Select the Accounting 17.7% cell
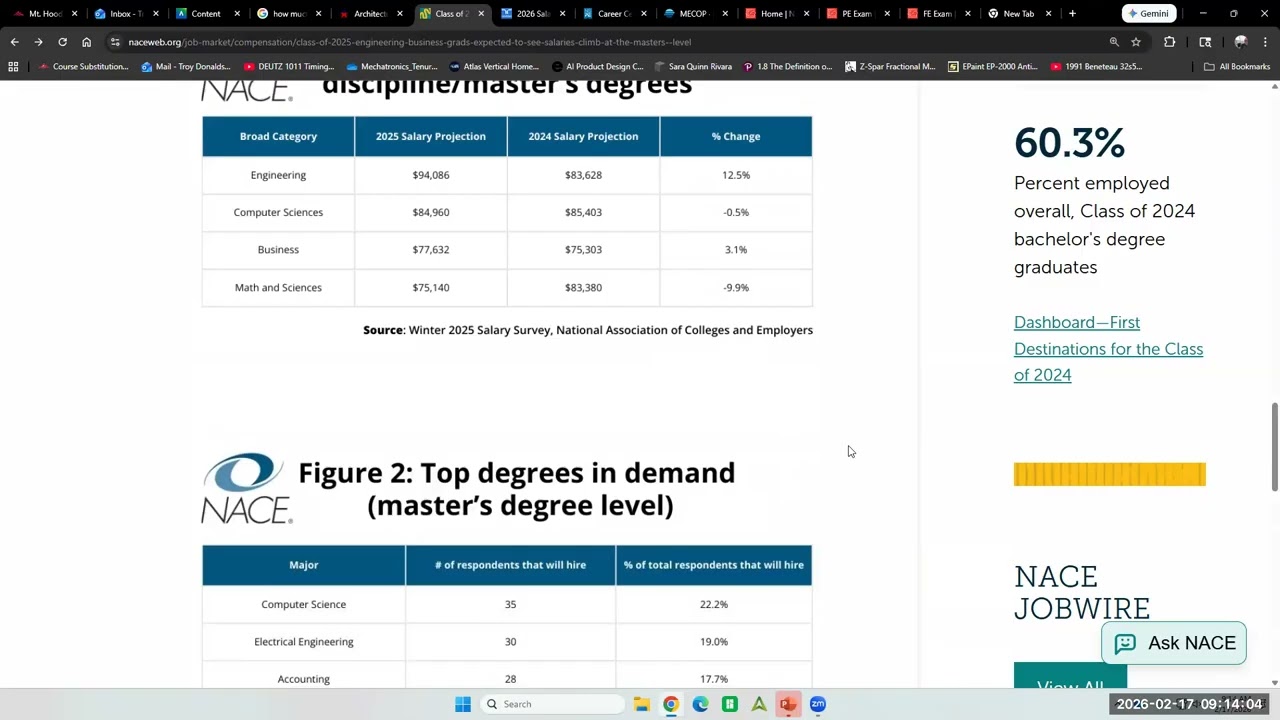Image resolution: width=1280 pixels, height=720 pixels. coord(714,679)
